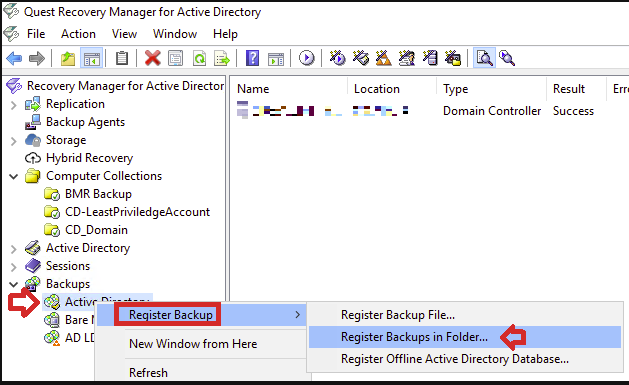Expand the Replication tree node
Image resolution: width=629 pixels, height=385 pixels.
click(14, 105)
